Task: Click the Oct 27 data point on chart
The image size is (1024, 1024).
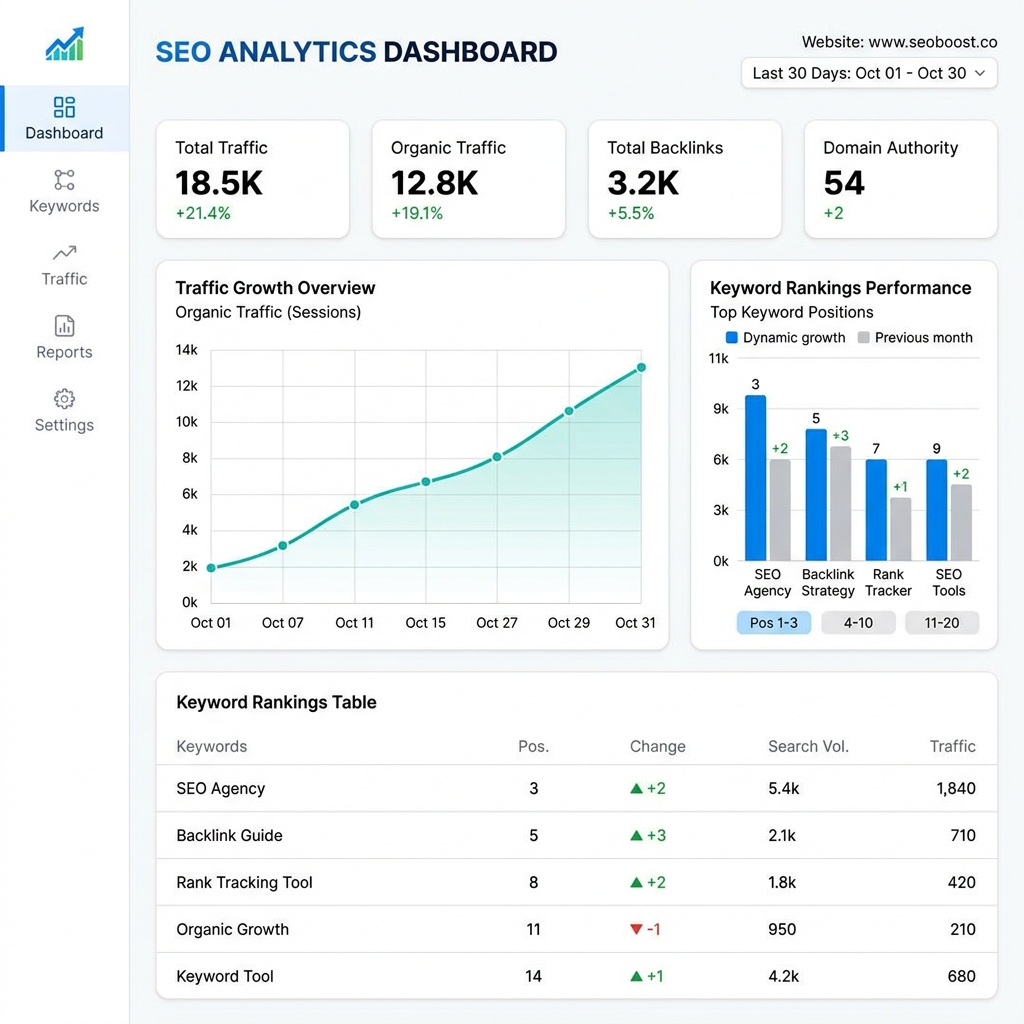Action: click(x=497, y=457)
